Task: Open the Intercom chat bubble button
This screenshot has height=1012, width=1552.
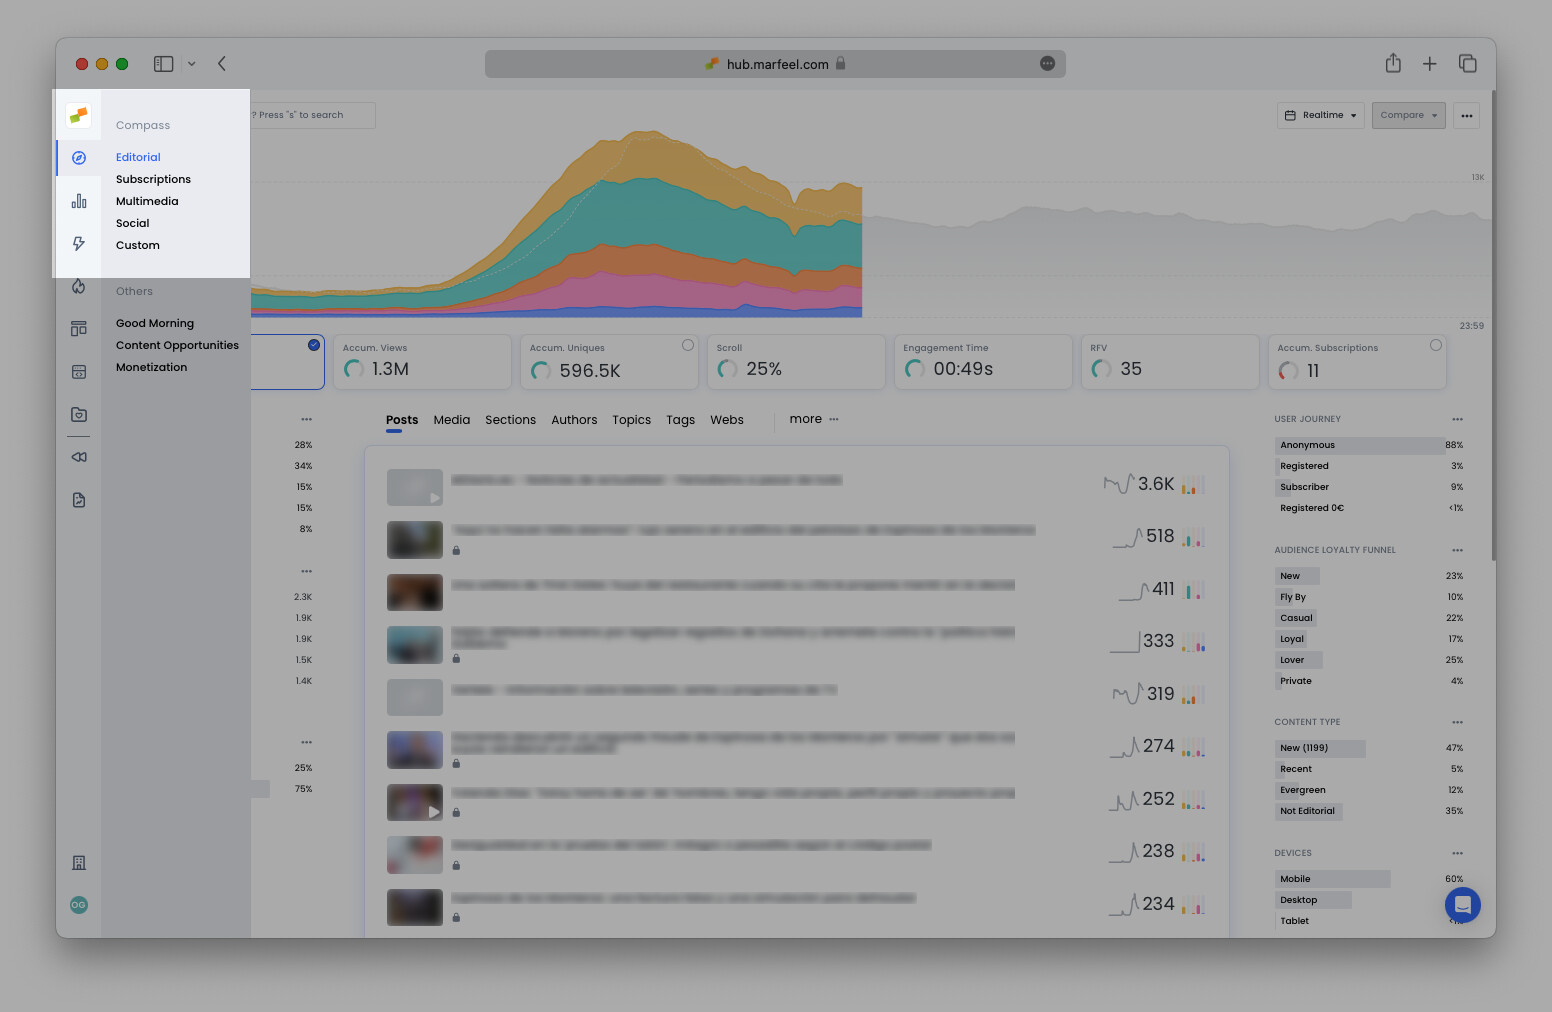Action: point(1462,905)
